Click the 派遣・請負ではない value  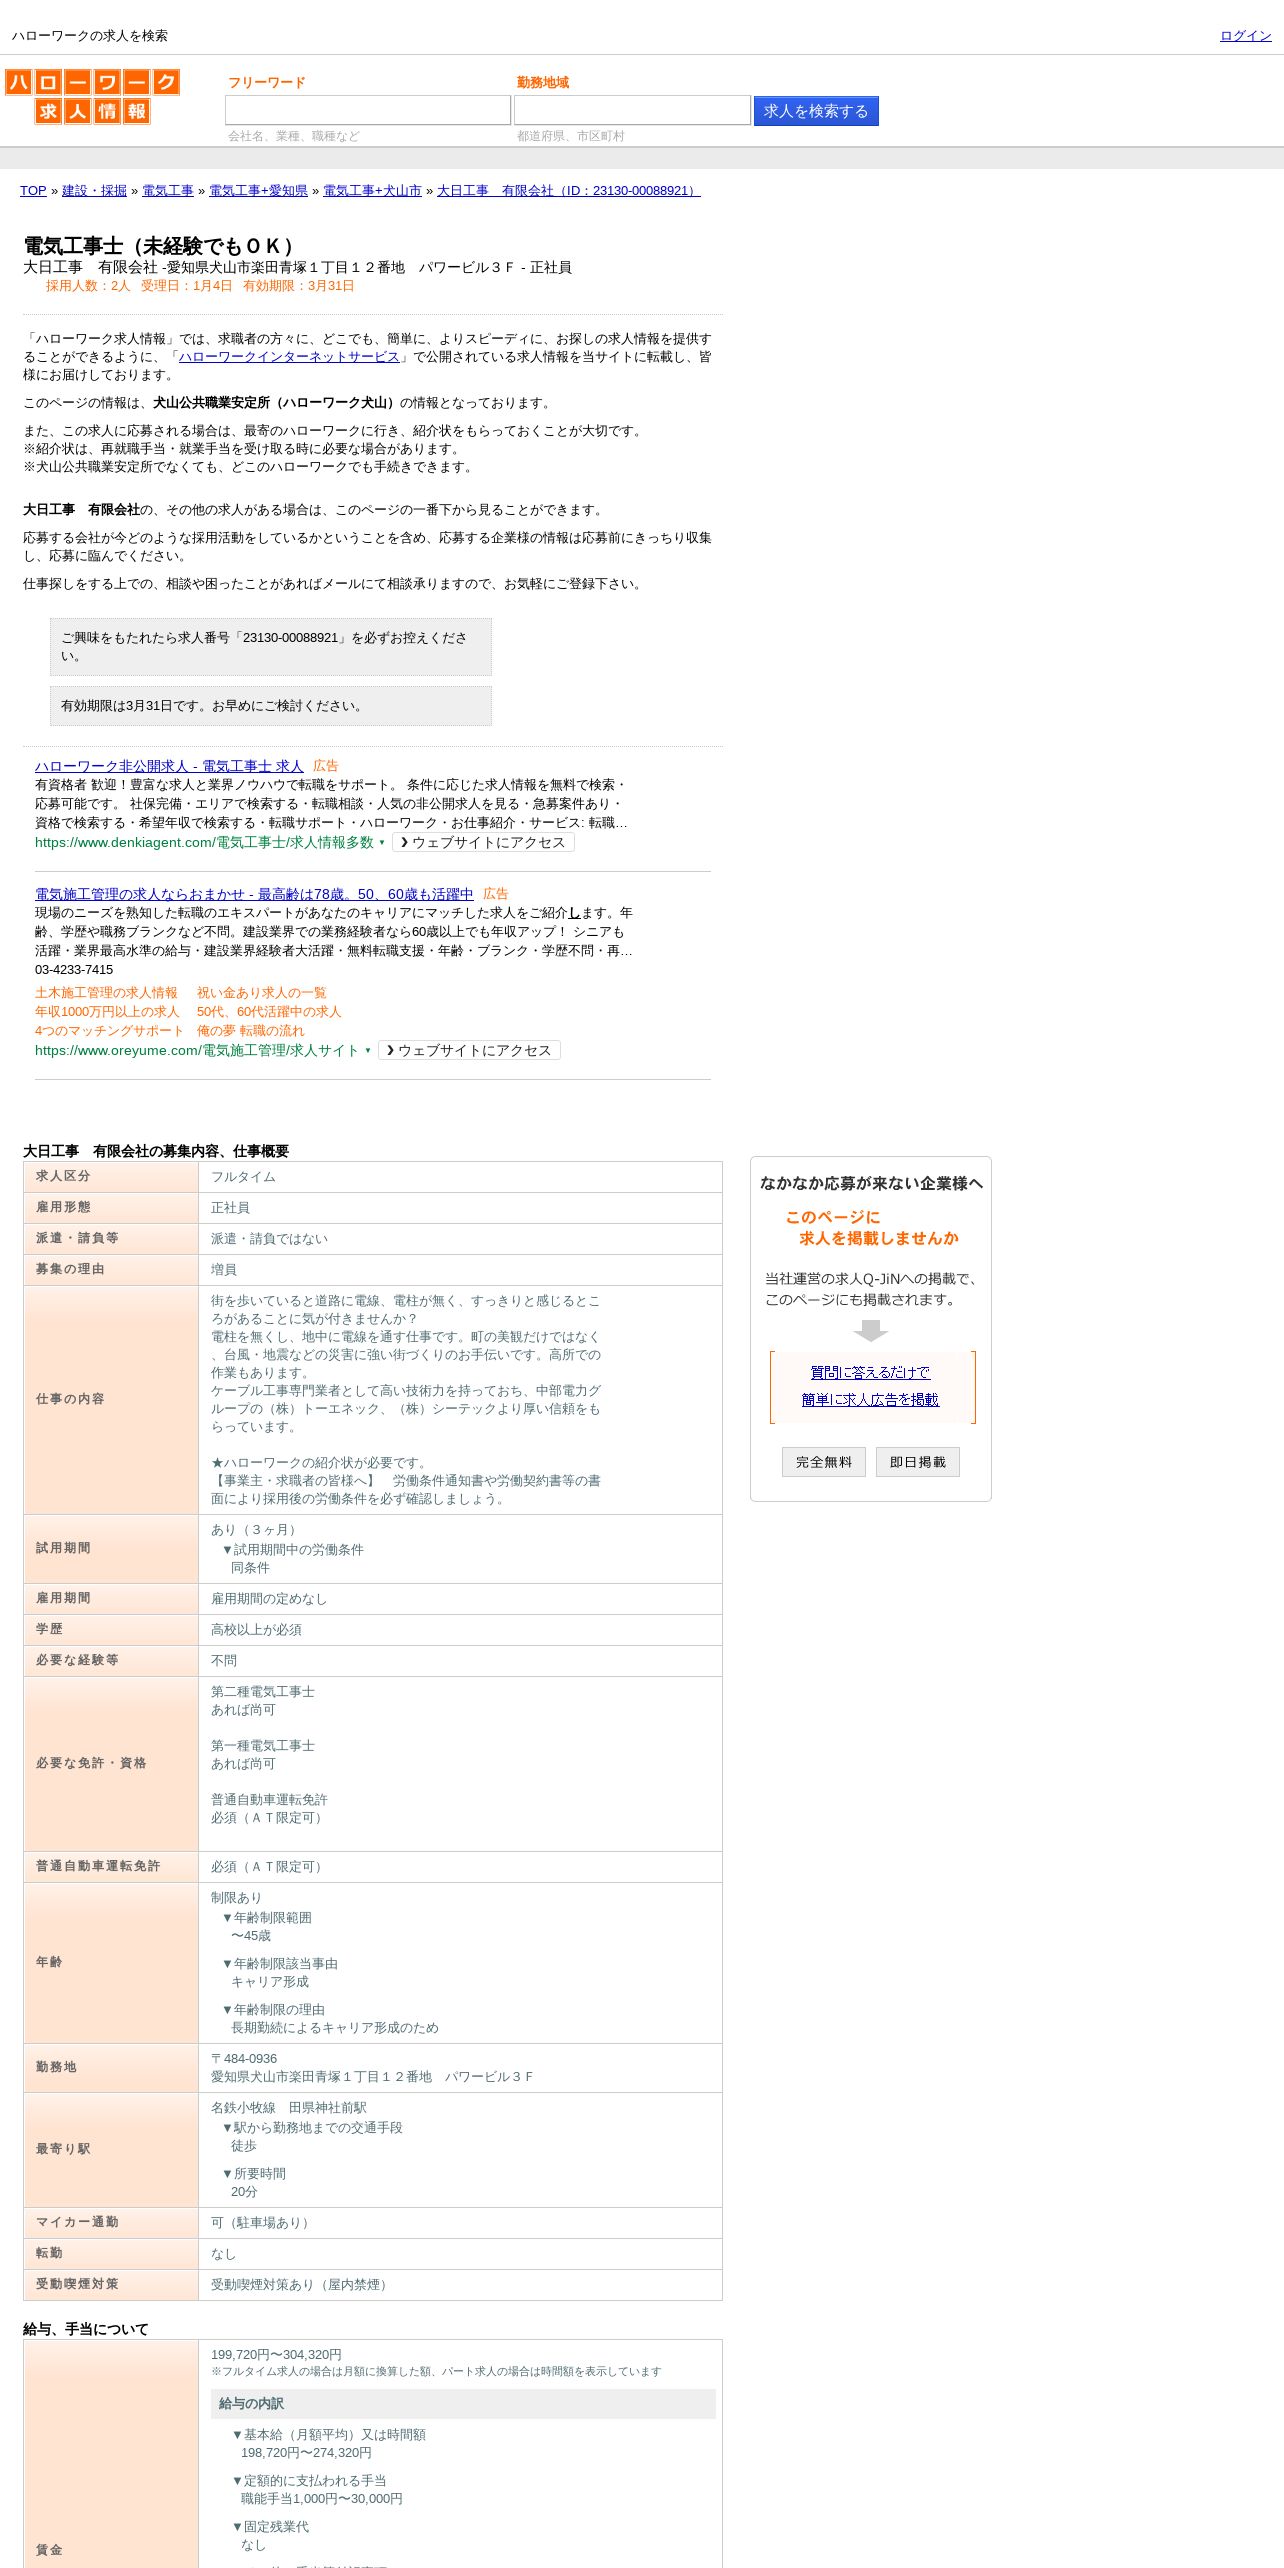(269, 1240)
